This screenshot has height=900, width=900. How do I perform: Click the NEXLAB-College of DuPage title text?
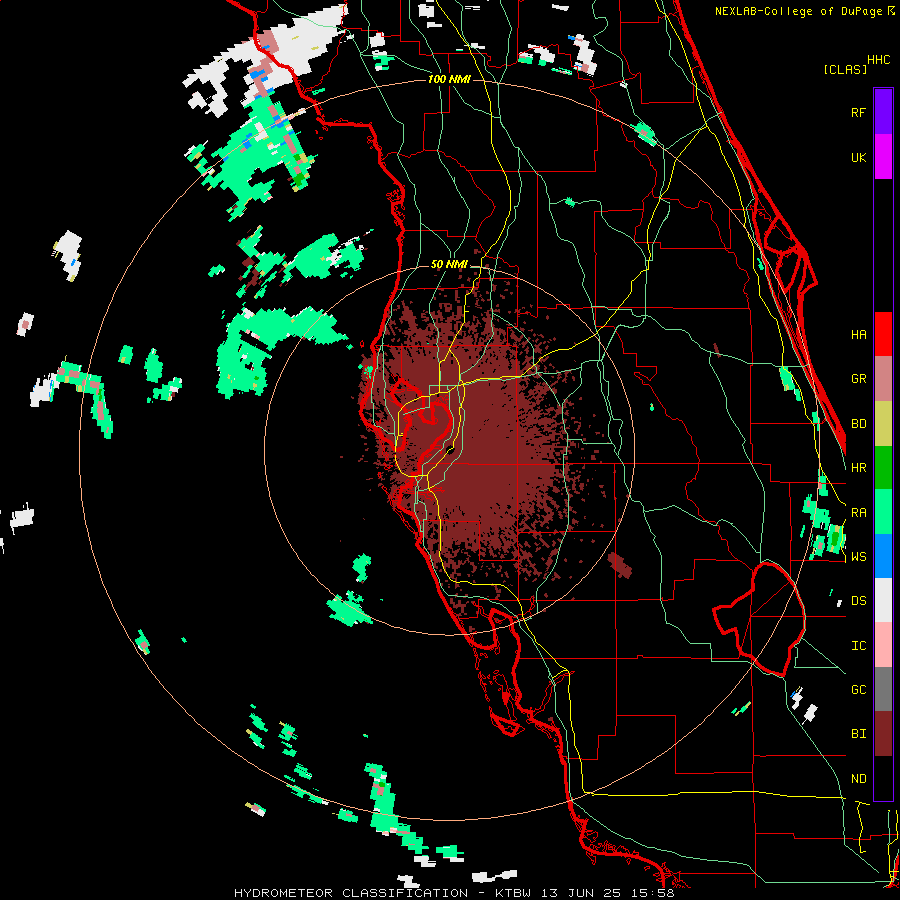click(x=799, y=11)
